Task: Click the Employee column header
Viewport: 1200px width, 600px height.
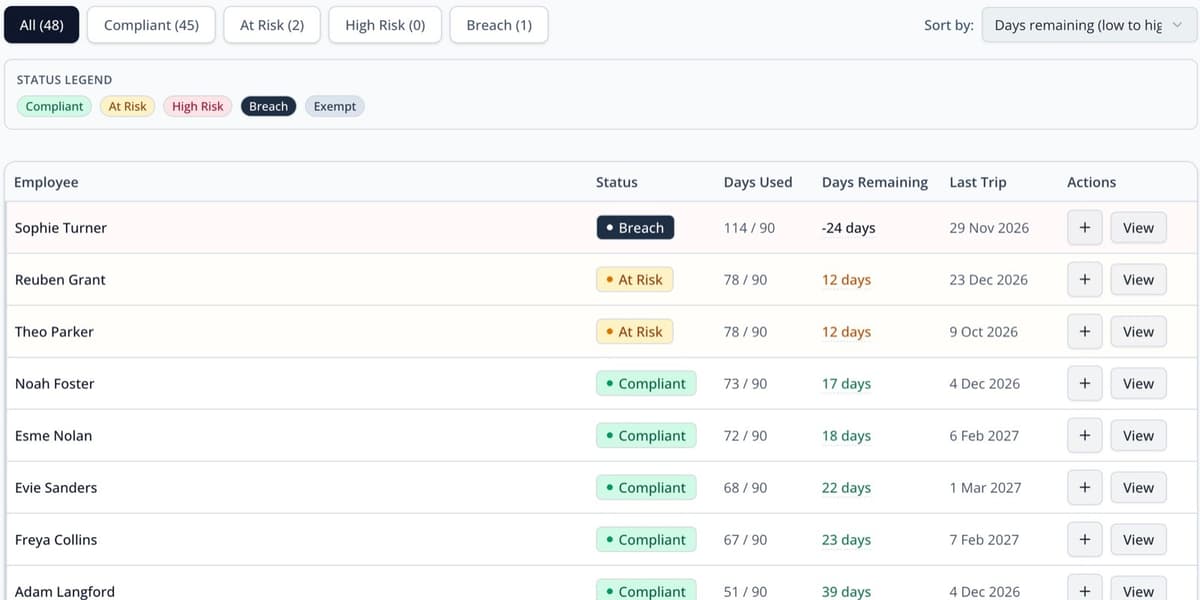Action: [x=46, y=182]
